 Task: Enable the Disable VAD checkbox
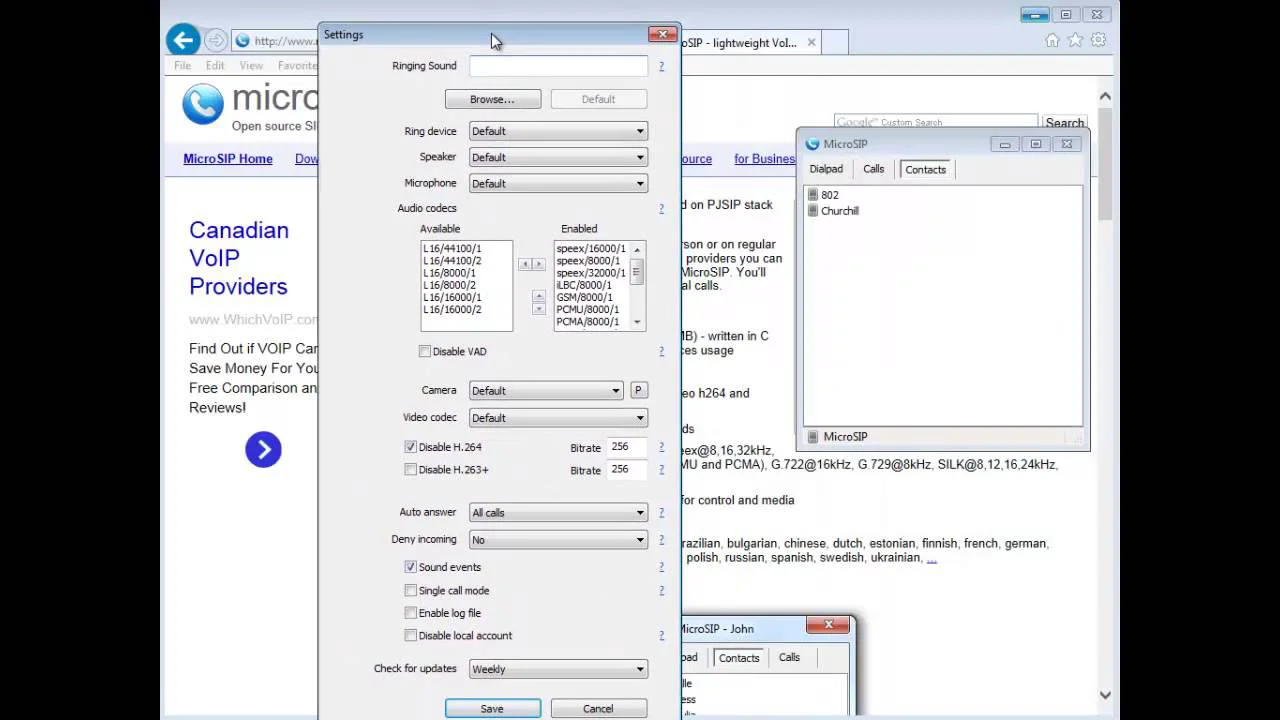425,352
